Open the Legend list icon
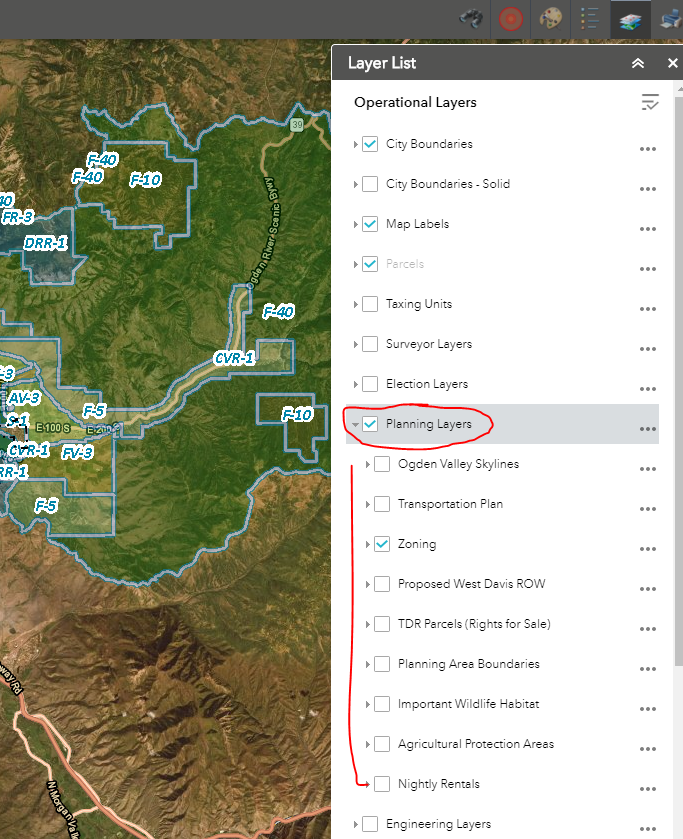Image resolution: width=683 pixels, height=839 pixels. point(590,19)
